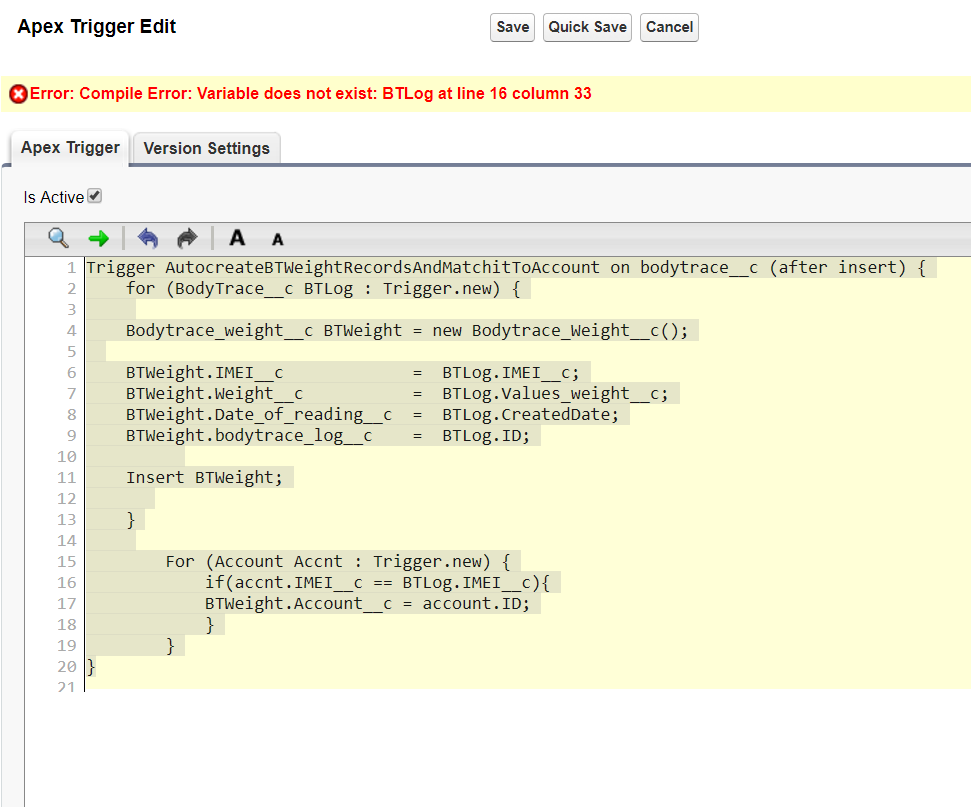971x807 pixels.
Task: Open the search tool in editor toolbar
Action: click(x=59, y=238)
